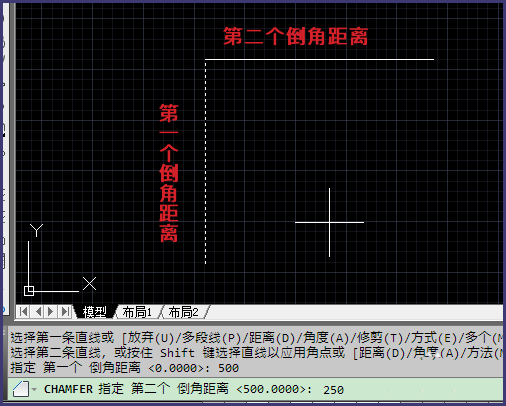Go to previous layout tab arrow

click(x=38, y=312)
